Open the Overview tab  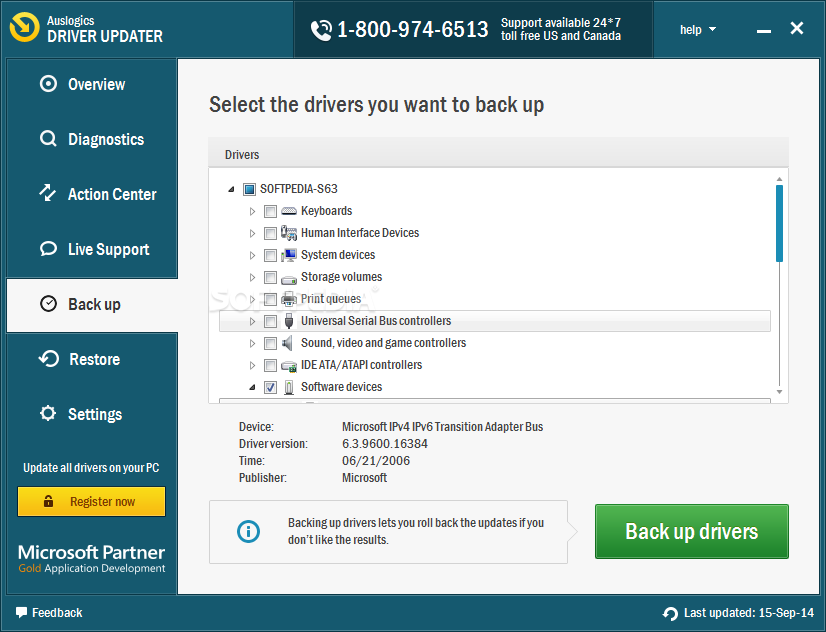(92, 84)
